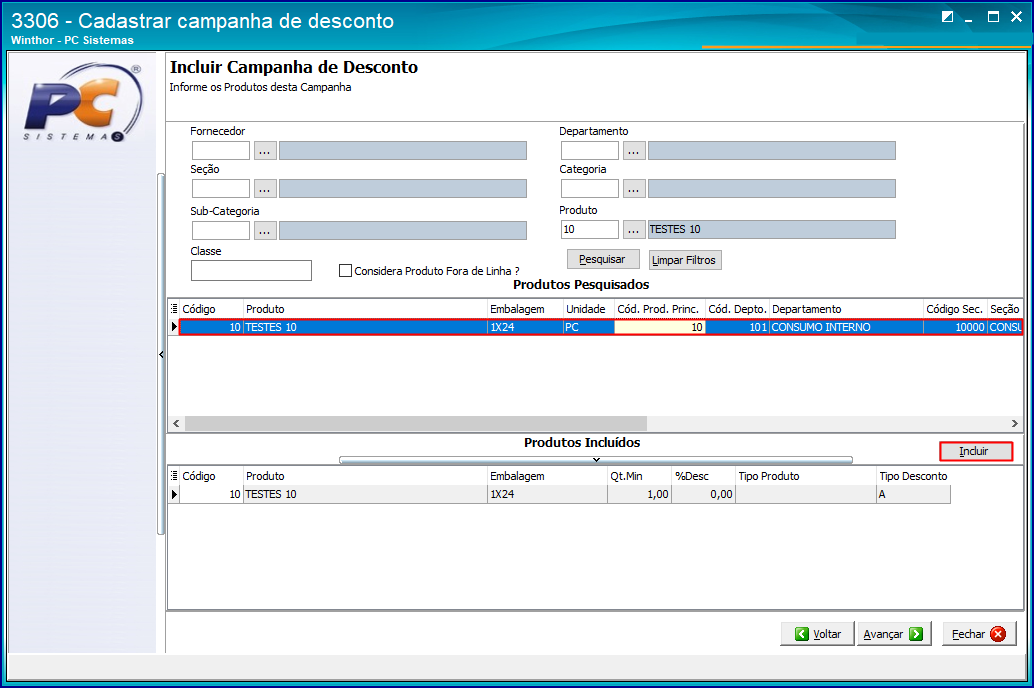1034x688 pixels.
Task: Click the empty Tipo Produto cell of TESTES 10
Action: 806,494
